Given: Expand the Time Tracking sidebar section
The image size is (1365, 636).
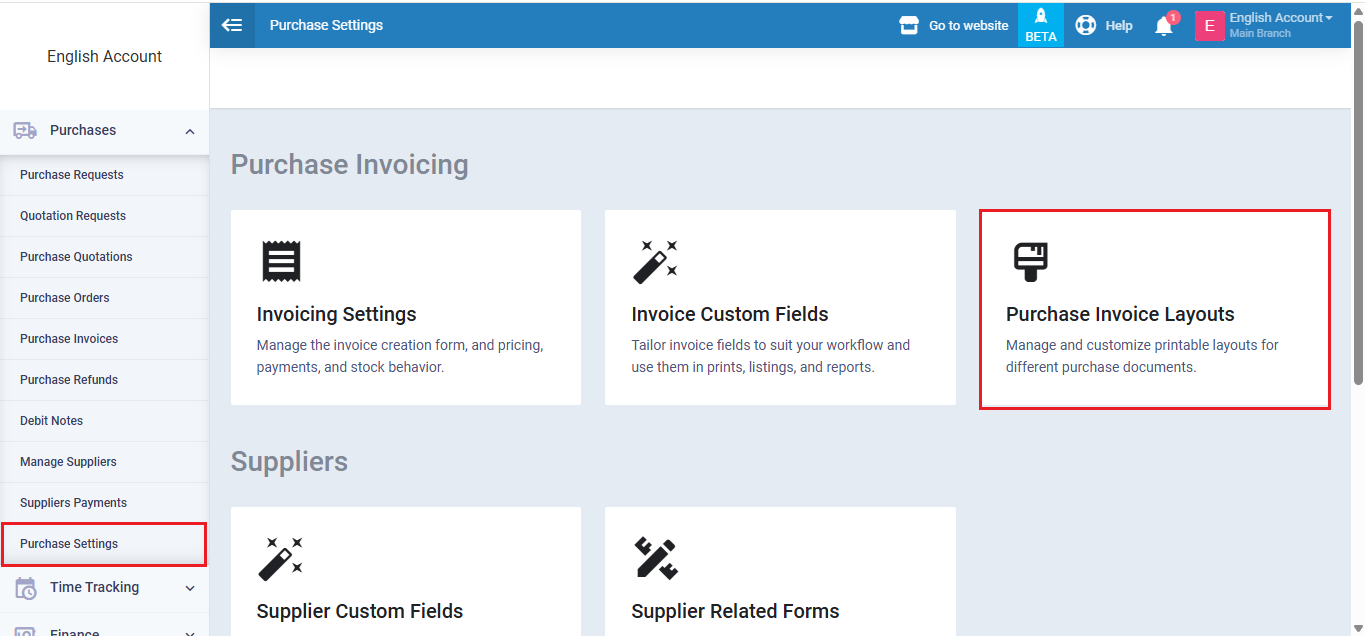Looking at the screenshot, I should click(190, 588).
